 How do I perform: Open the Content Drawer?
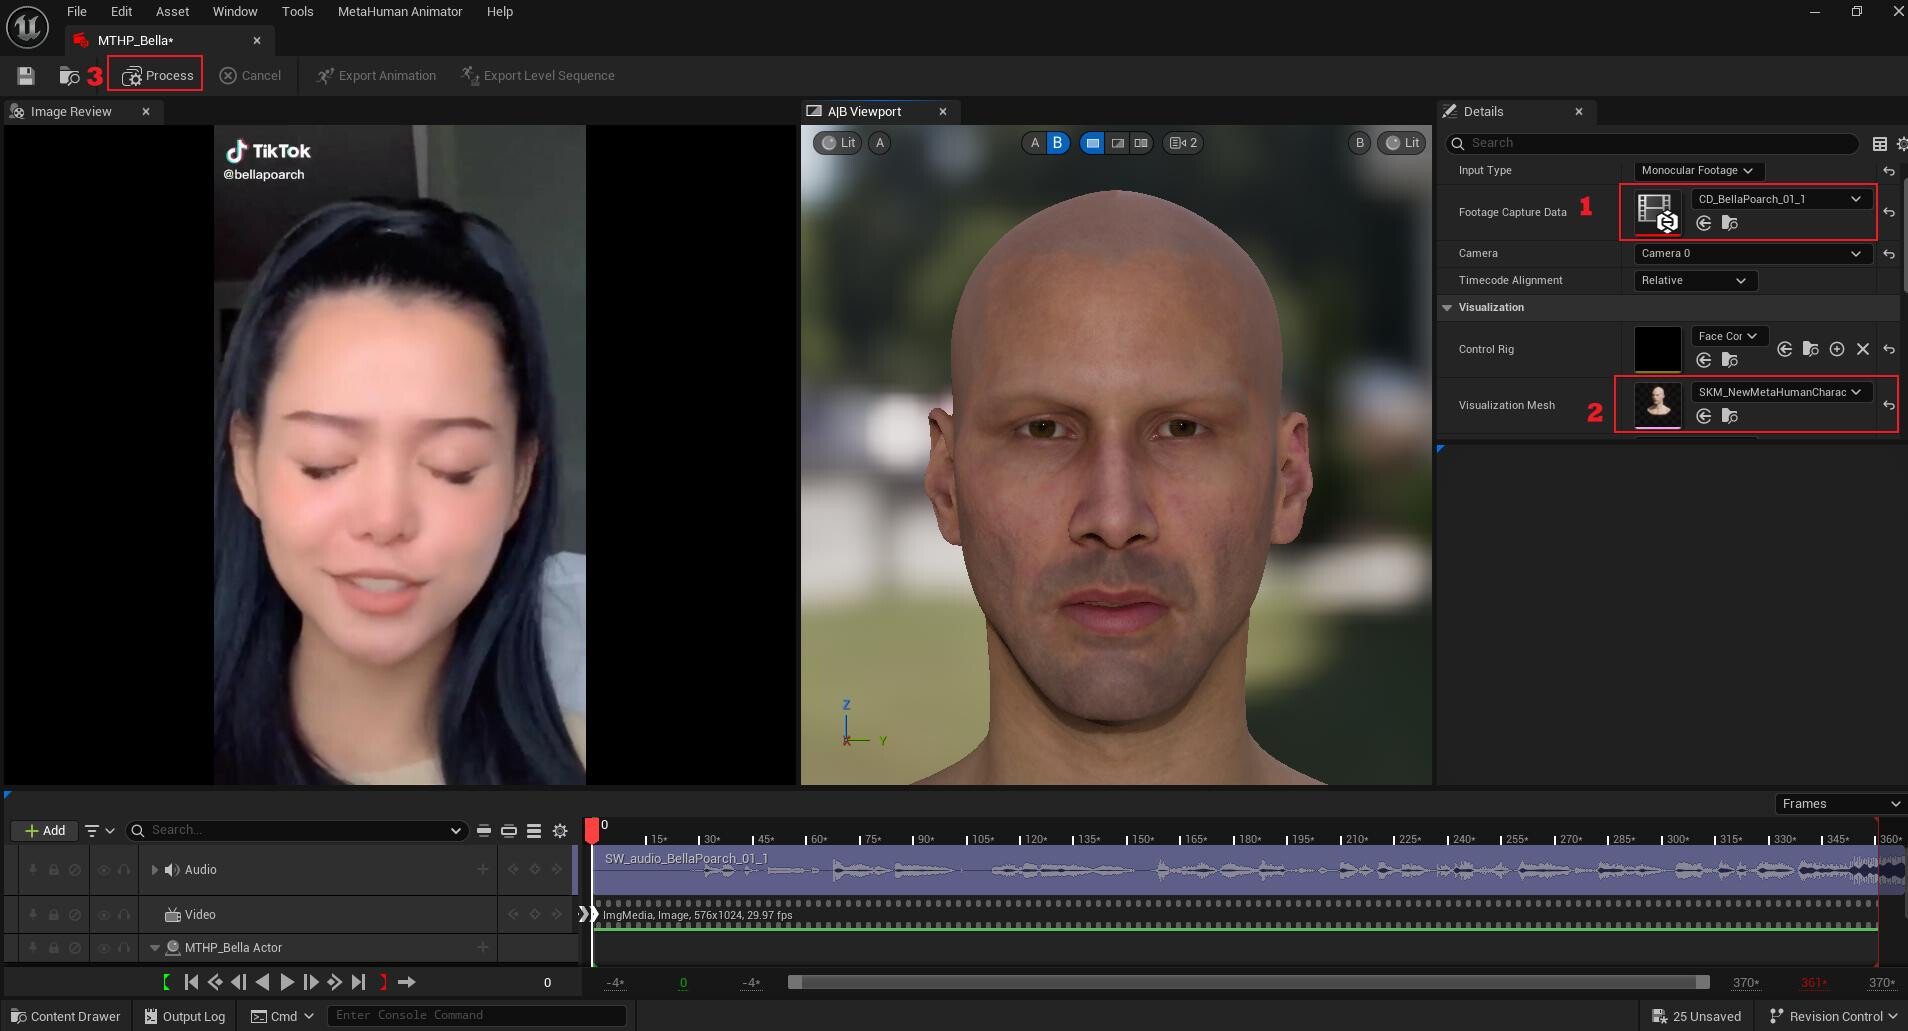(65, 1017)
